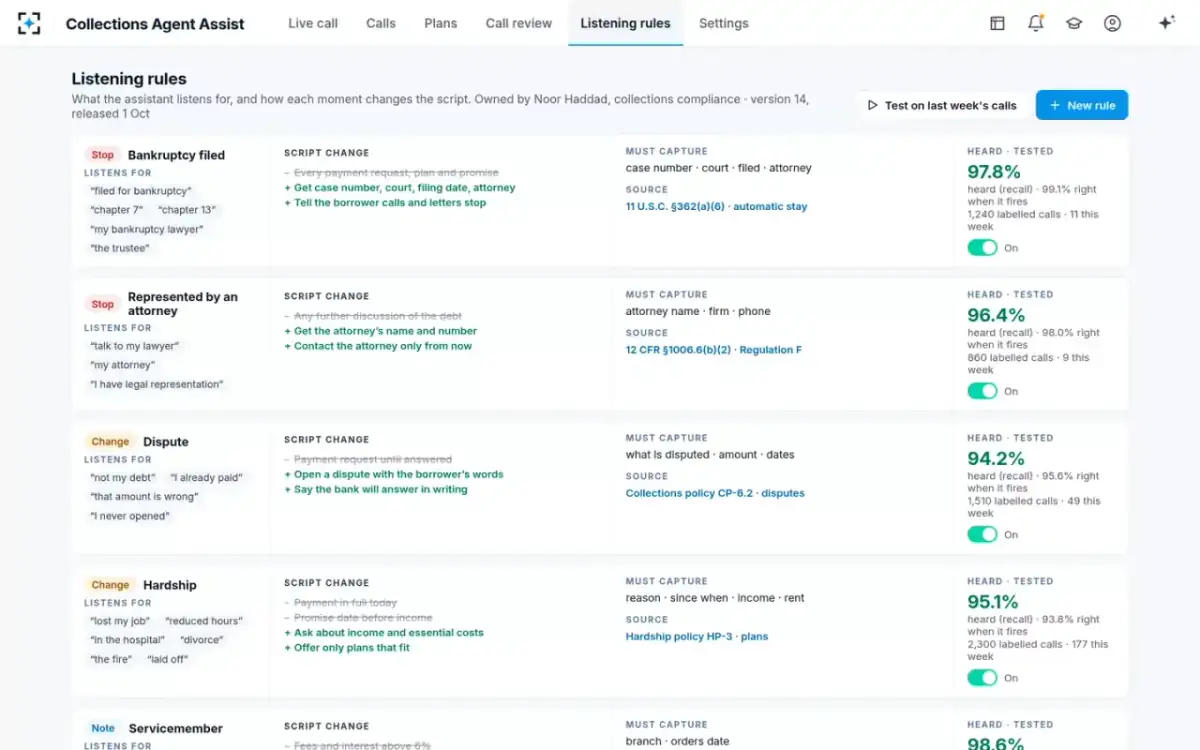Open the user account icon
This screenshot has width=1200, height=750.
(1112, 23)
